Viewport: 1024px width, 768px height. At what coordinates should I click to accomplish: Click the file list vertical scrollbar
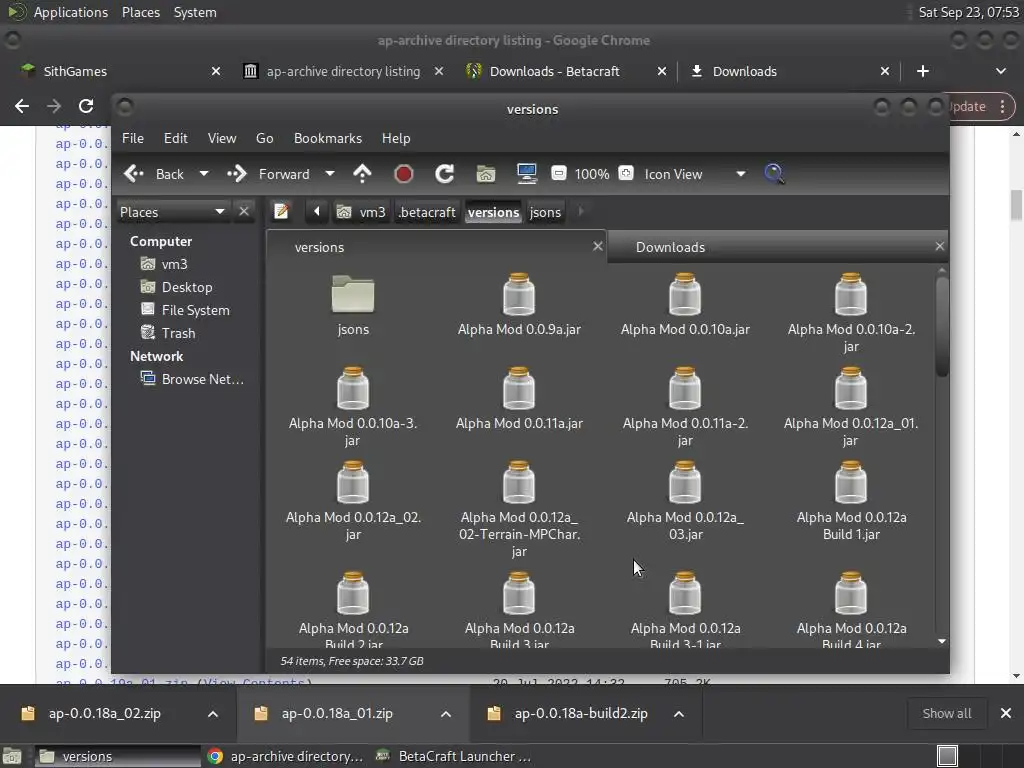(942, 327)
